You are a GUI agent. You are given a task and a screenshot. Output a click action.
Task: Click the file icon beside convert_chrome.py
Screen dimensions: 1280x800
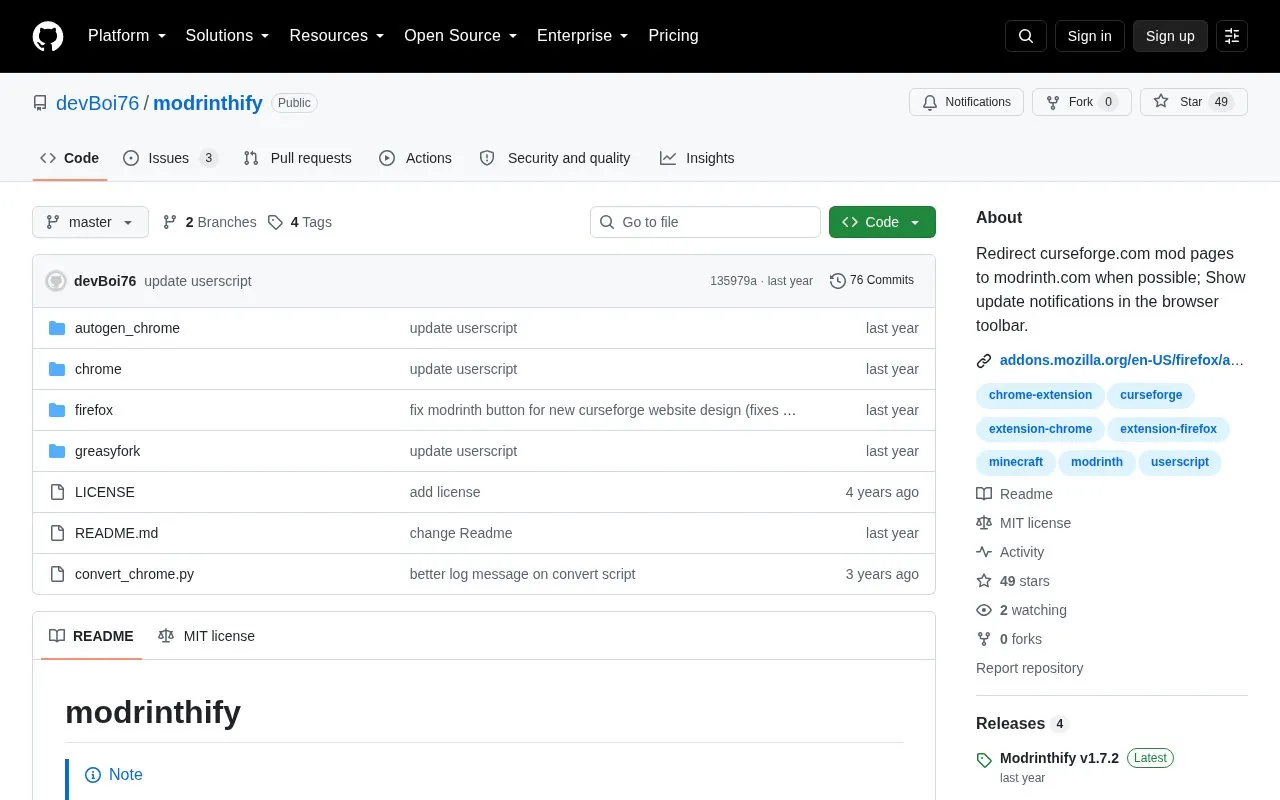(57, 574)
